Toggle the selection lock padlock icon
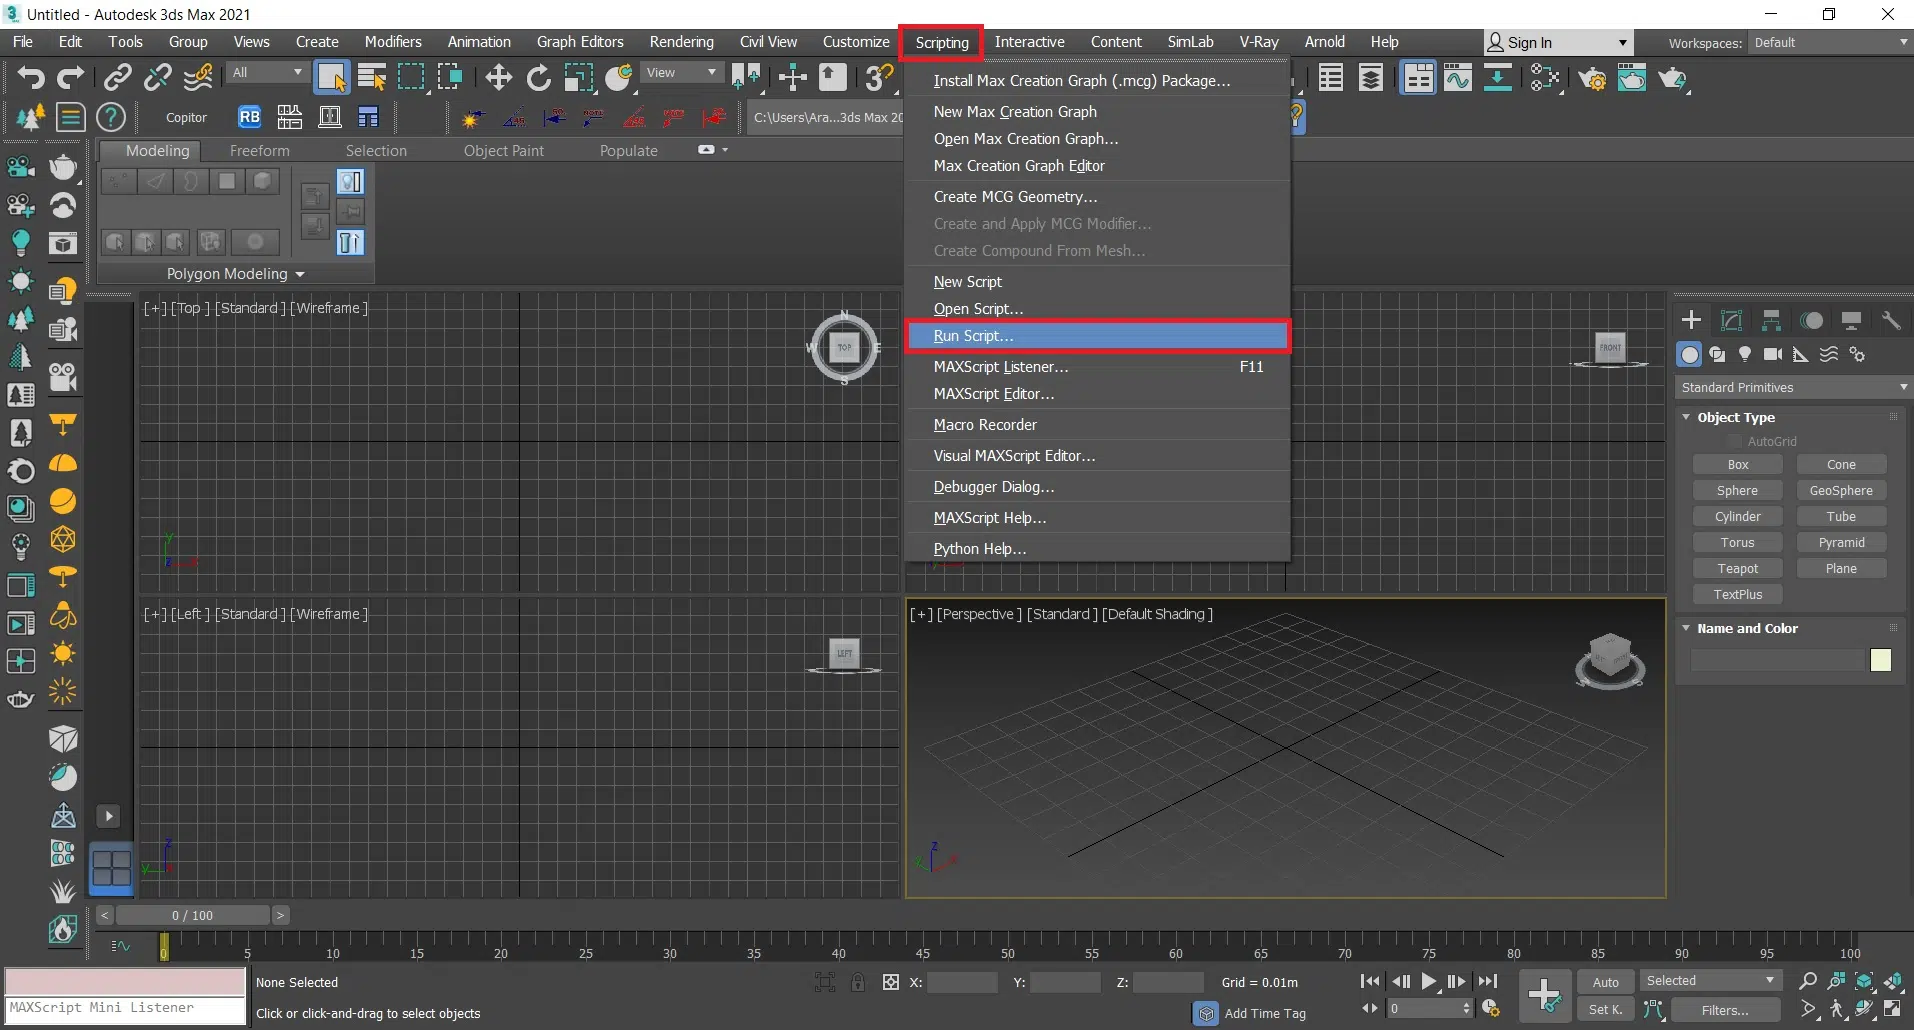The width and height of the screenshot is (1914, 1030). pos(858,982)
